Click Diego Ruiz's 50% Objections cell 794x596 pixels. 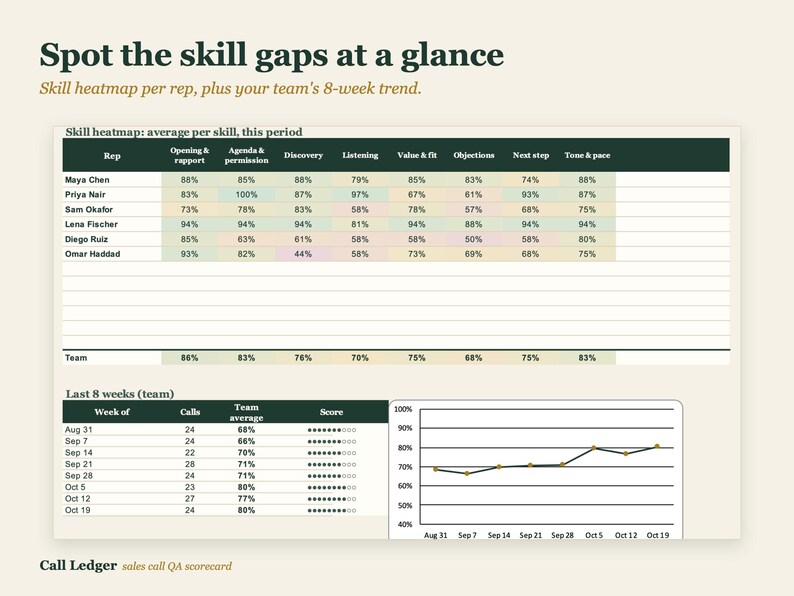point(473,239)
